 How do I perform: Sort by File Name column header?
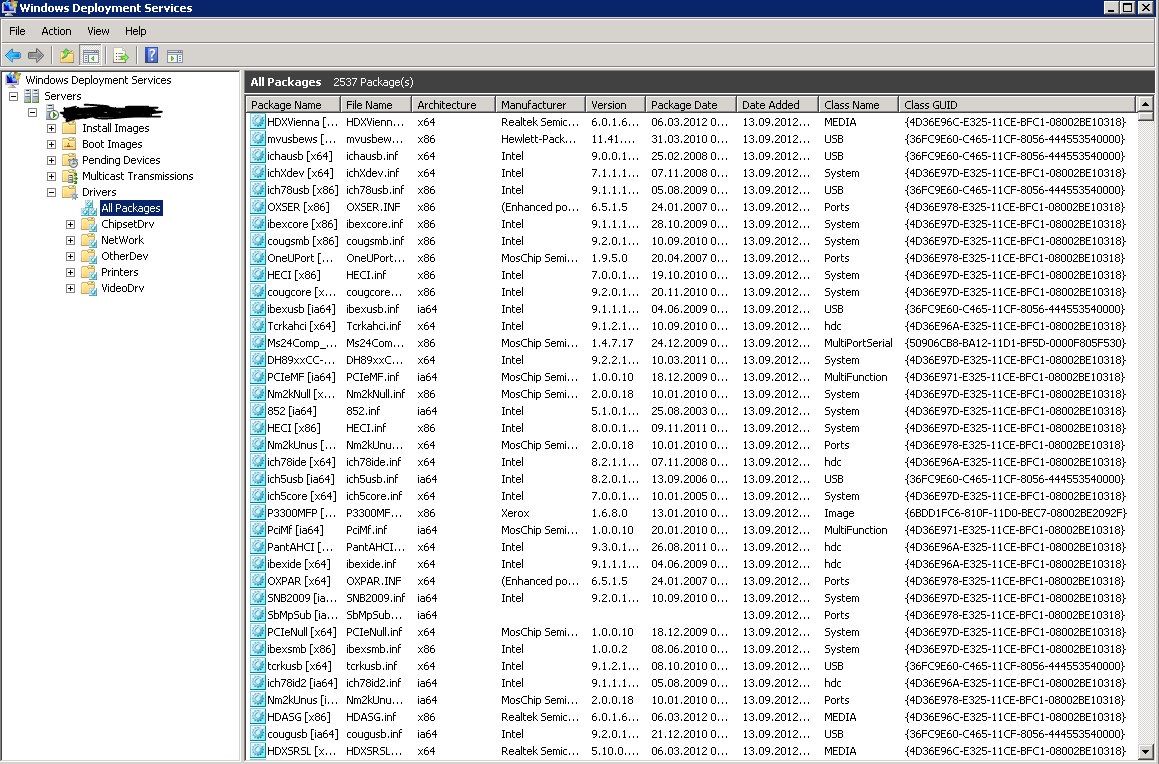[375, 105]
